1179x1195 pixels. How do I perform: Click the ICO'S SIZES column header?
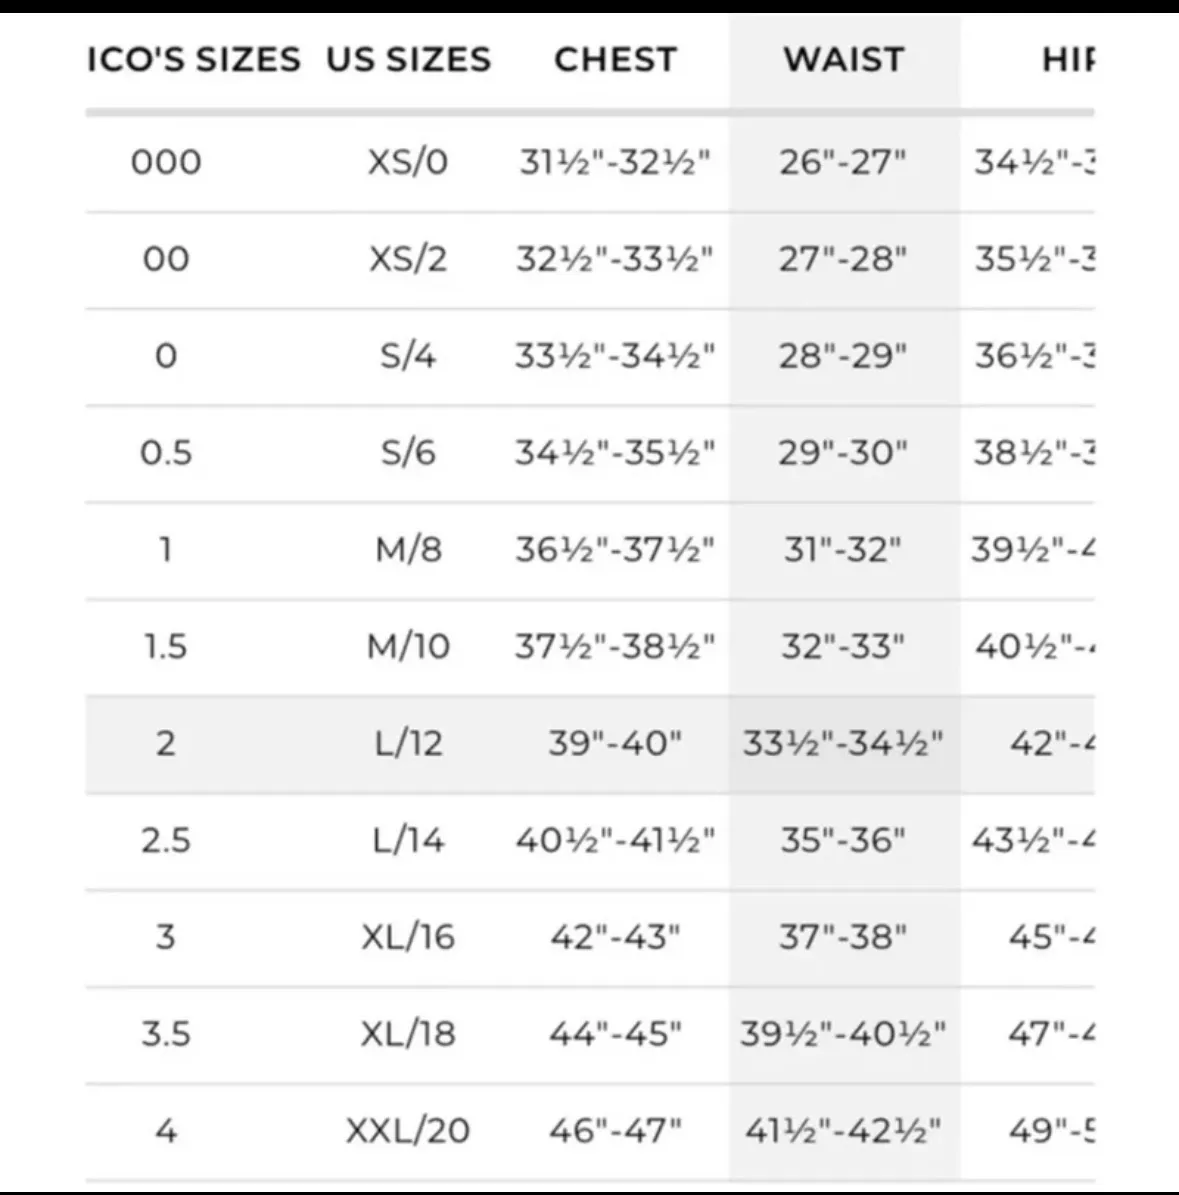click(x=193, y=59)
